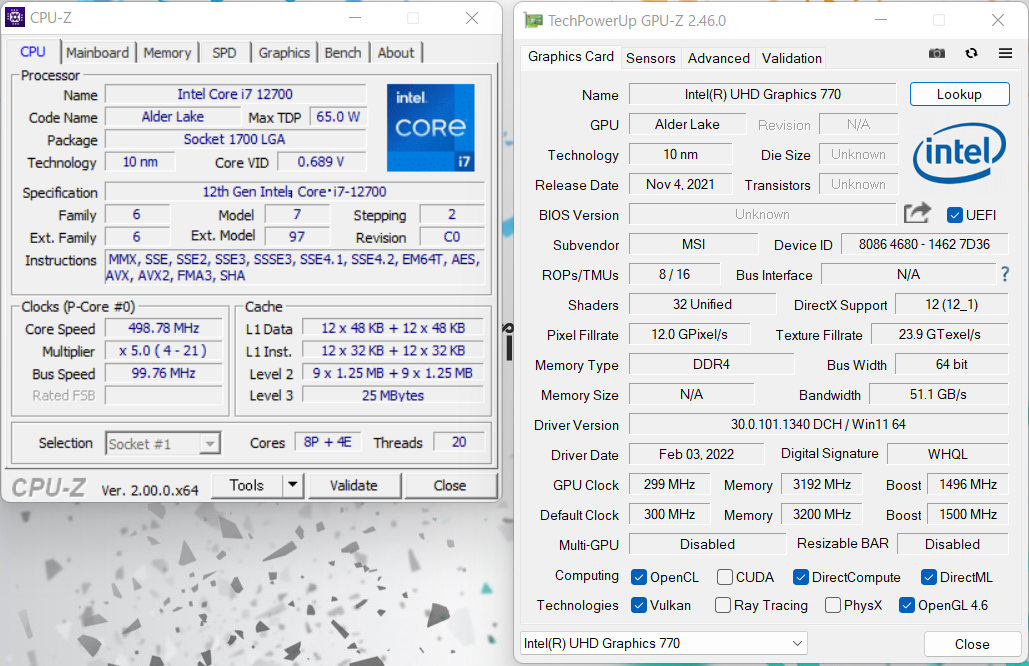Enable the CUDA checkbox
Viewport: 1029px width, 666px height.
coord(723,577)
